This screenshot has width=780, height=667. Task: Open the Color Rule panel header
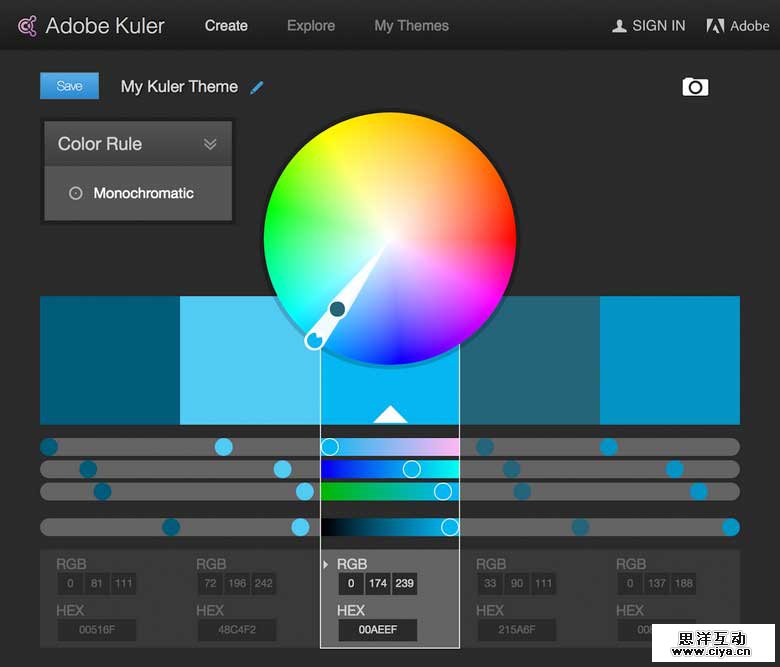100,144
